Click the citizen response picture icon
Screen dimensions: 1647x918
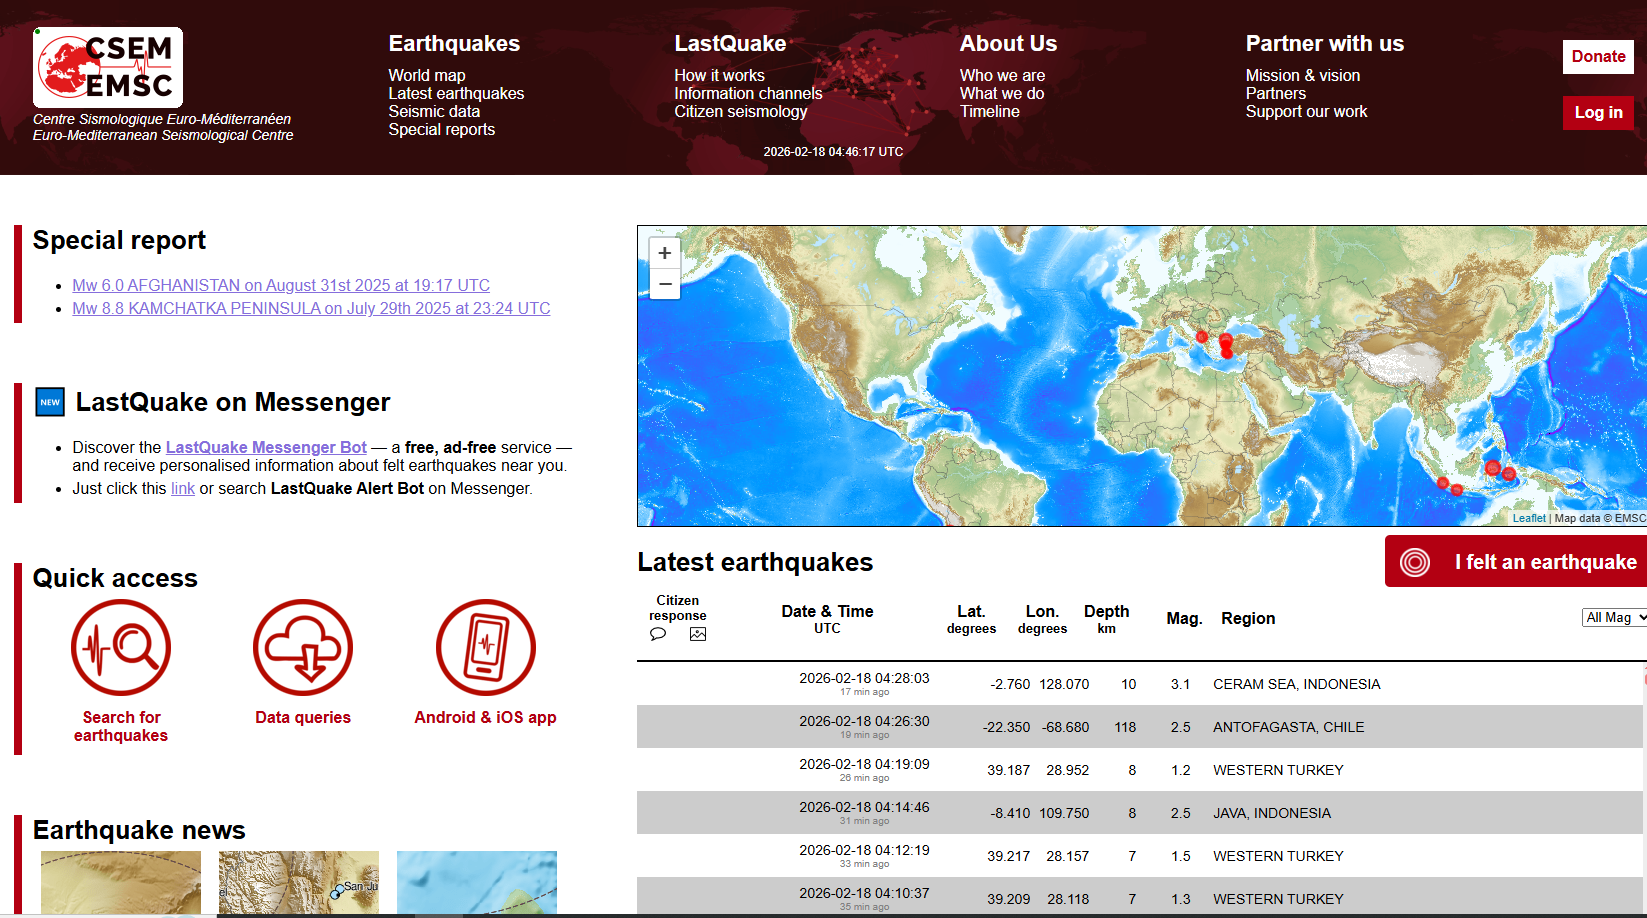(697, 634)
